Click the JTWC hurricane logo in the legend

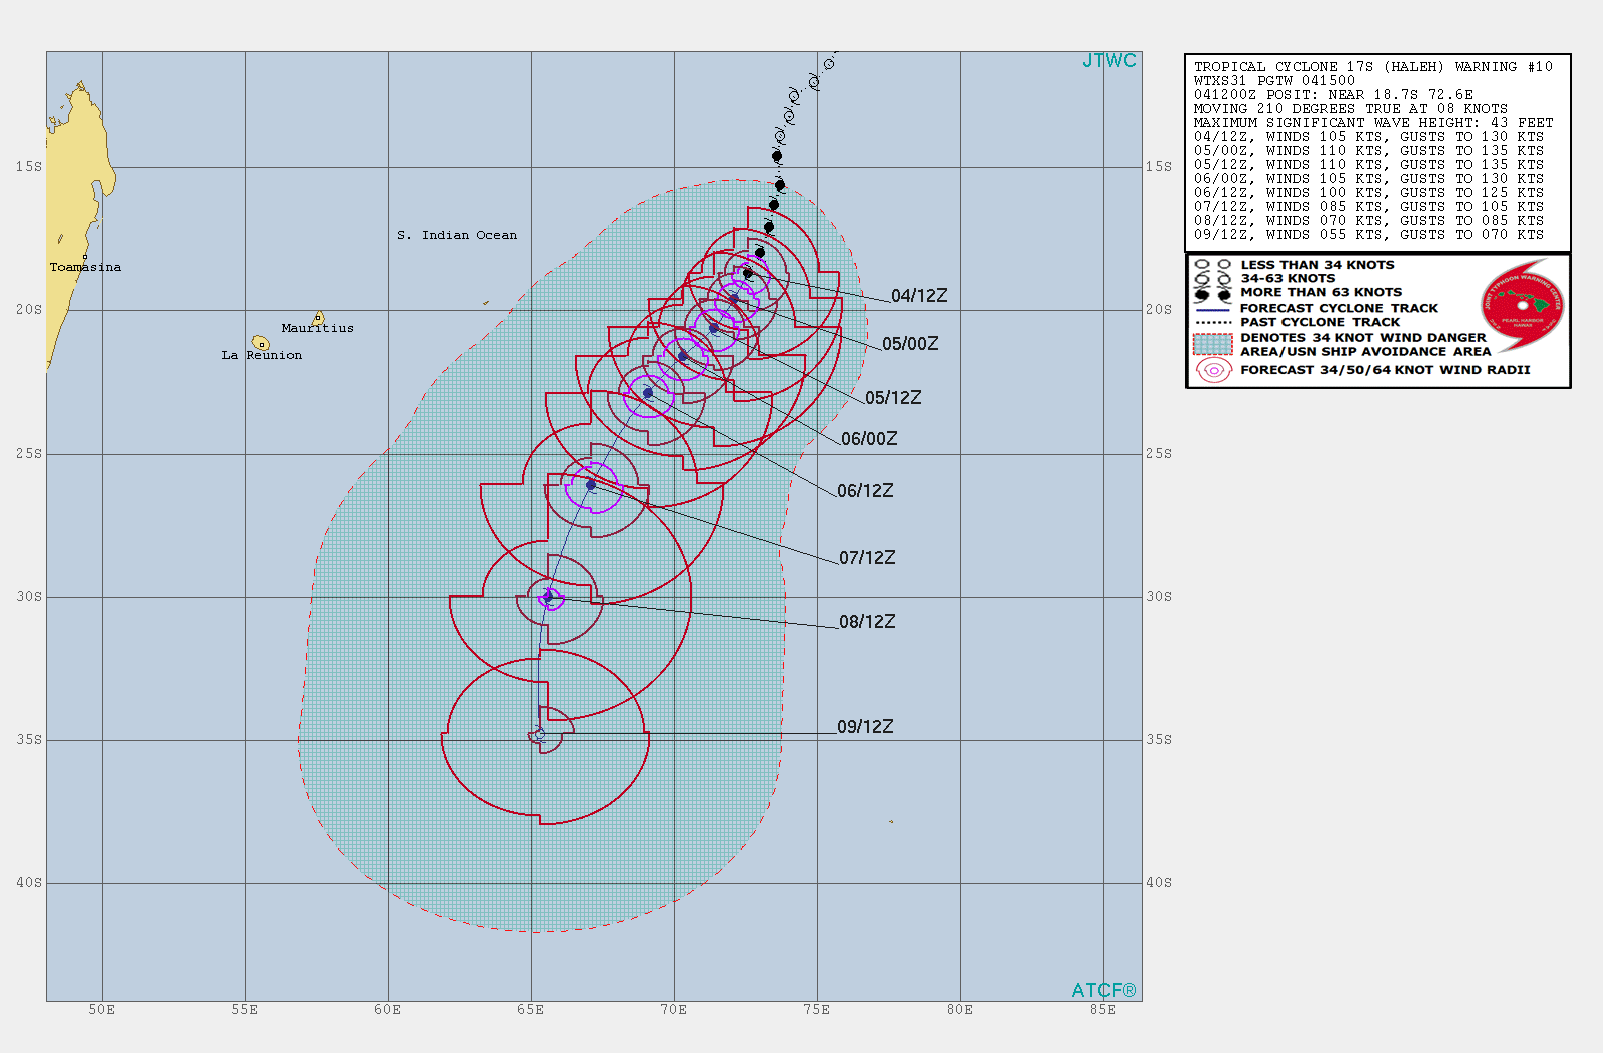coord(1522,305)
